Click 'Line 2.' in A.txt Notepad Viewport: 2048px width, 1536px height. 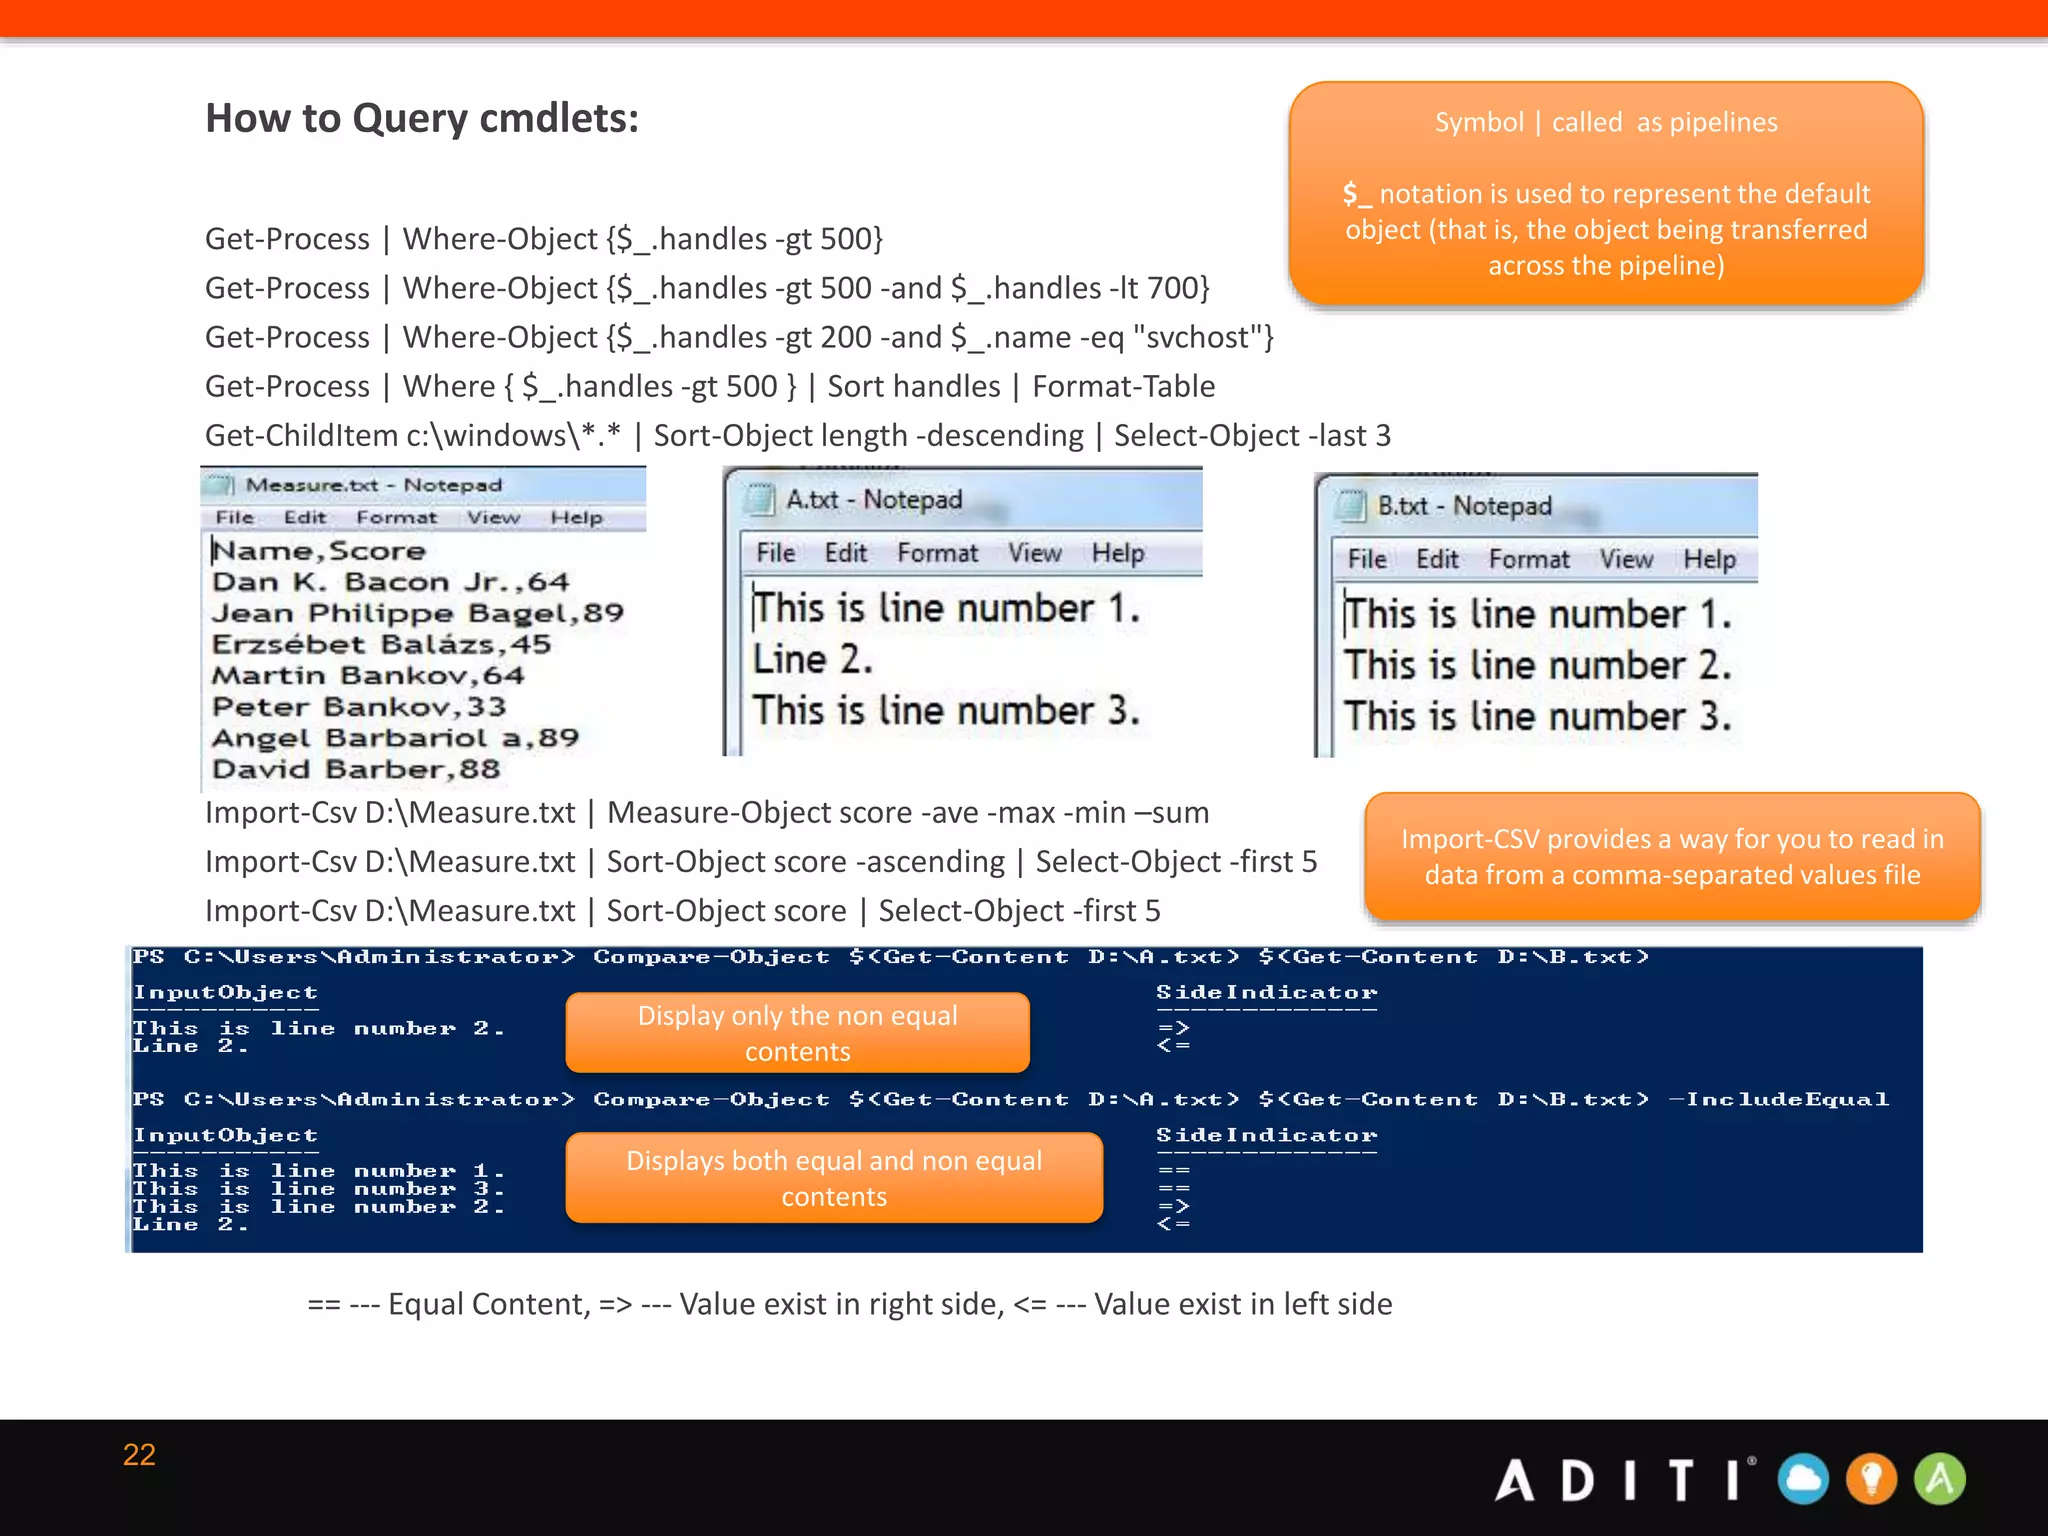813,659
